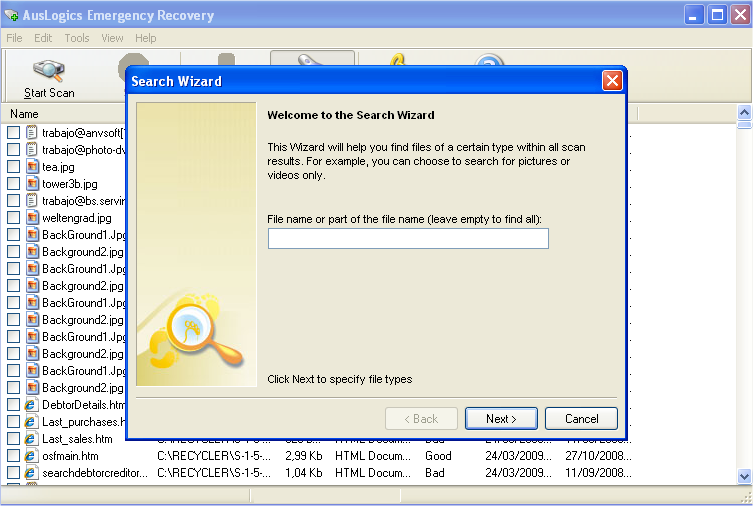
Task: Click the 11/09/2008 date cell
Action: click(x=598, y=473)
